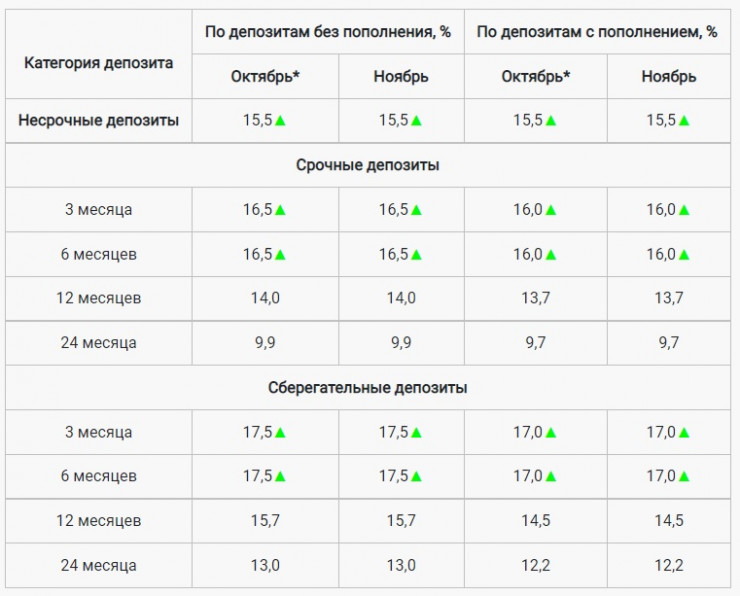Click green arrow beside 16,0 in 3 месяца Октябрь cell
This screenshot has height=596, width=740.
pos(551,210)
